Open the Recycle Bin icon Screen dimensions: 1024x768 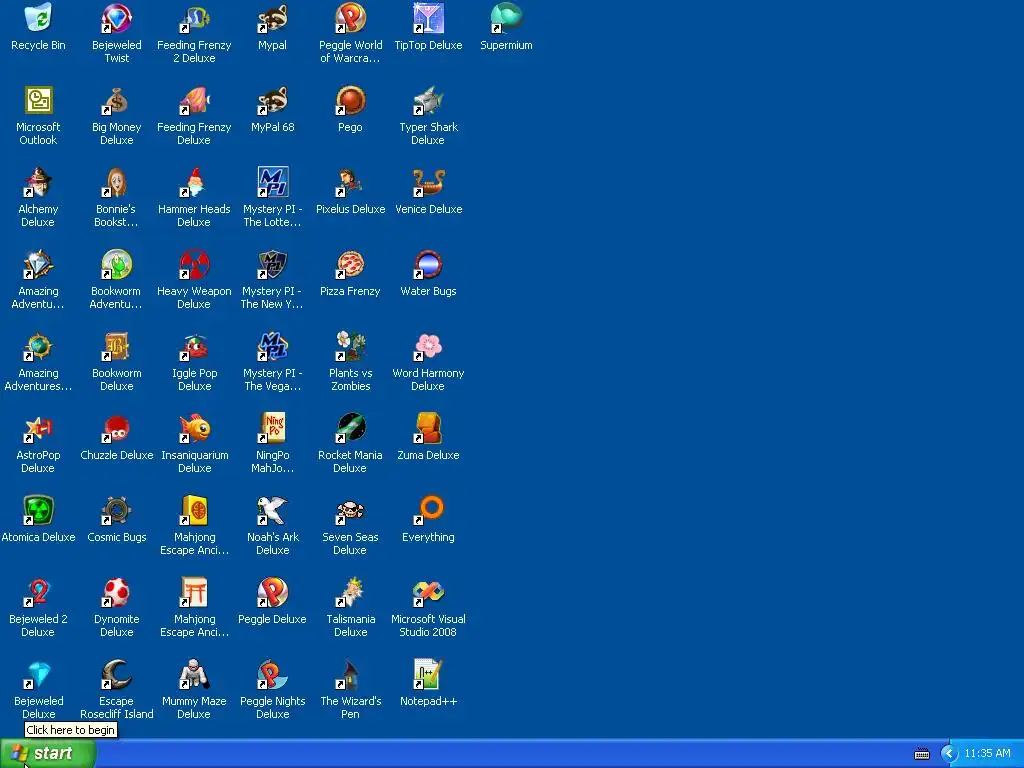pos(38,18)
